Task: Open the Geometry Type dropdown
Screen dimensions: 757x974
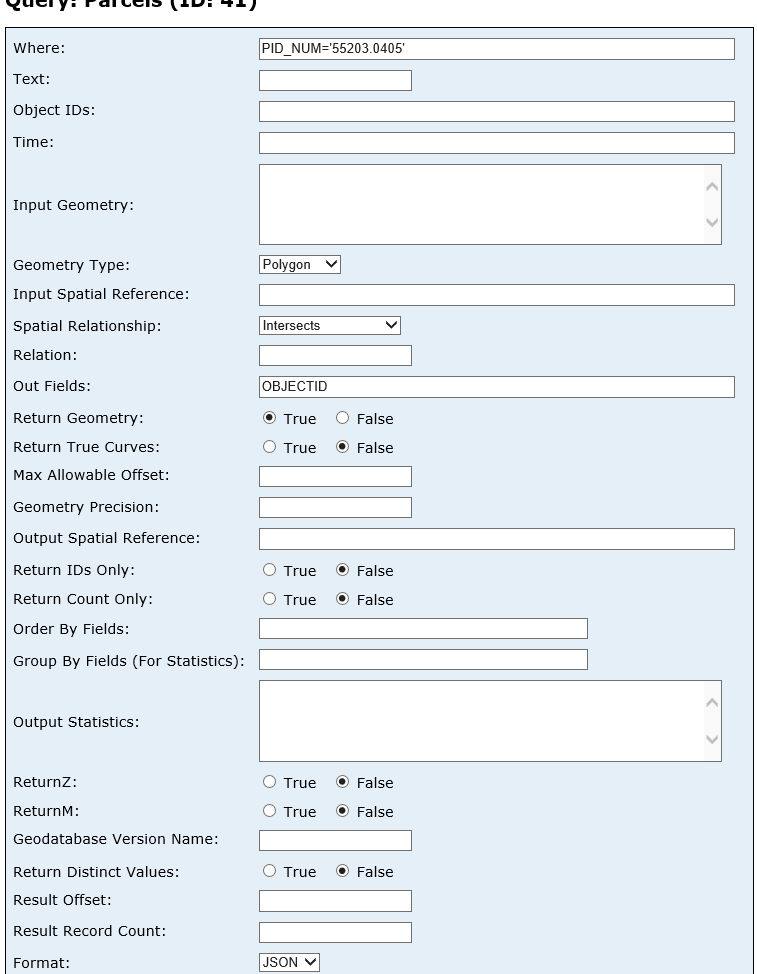Action: point(300,265)
